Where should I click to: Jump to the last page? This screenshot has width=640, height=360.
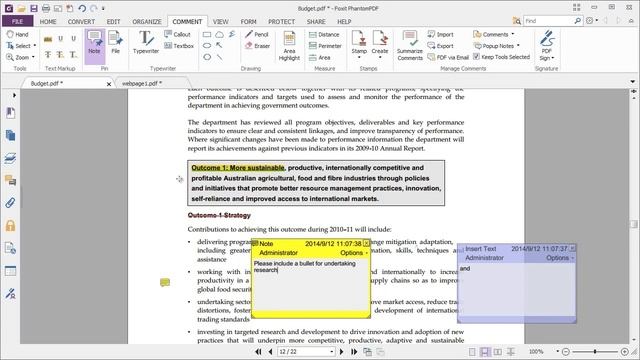(x=354, y=351)
